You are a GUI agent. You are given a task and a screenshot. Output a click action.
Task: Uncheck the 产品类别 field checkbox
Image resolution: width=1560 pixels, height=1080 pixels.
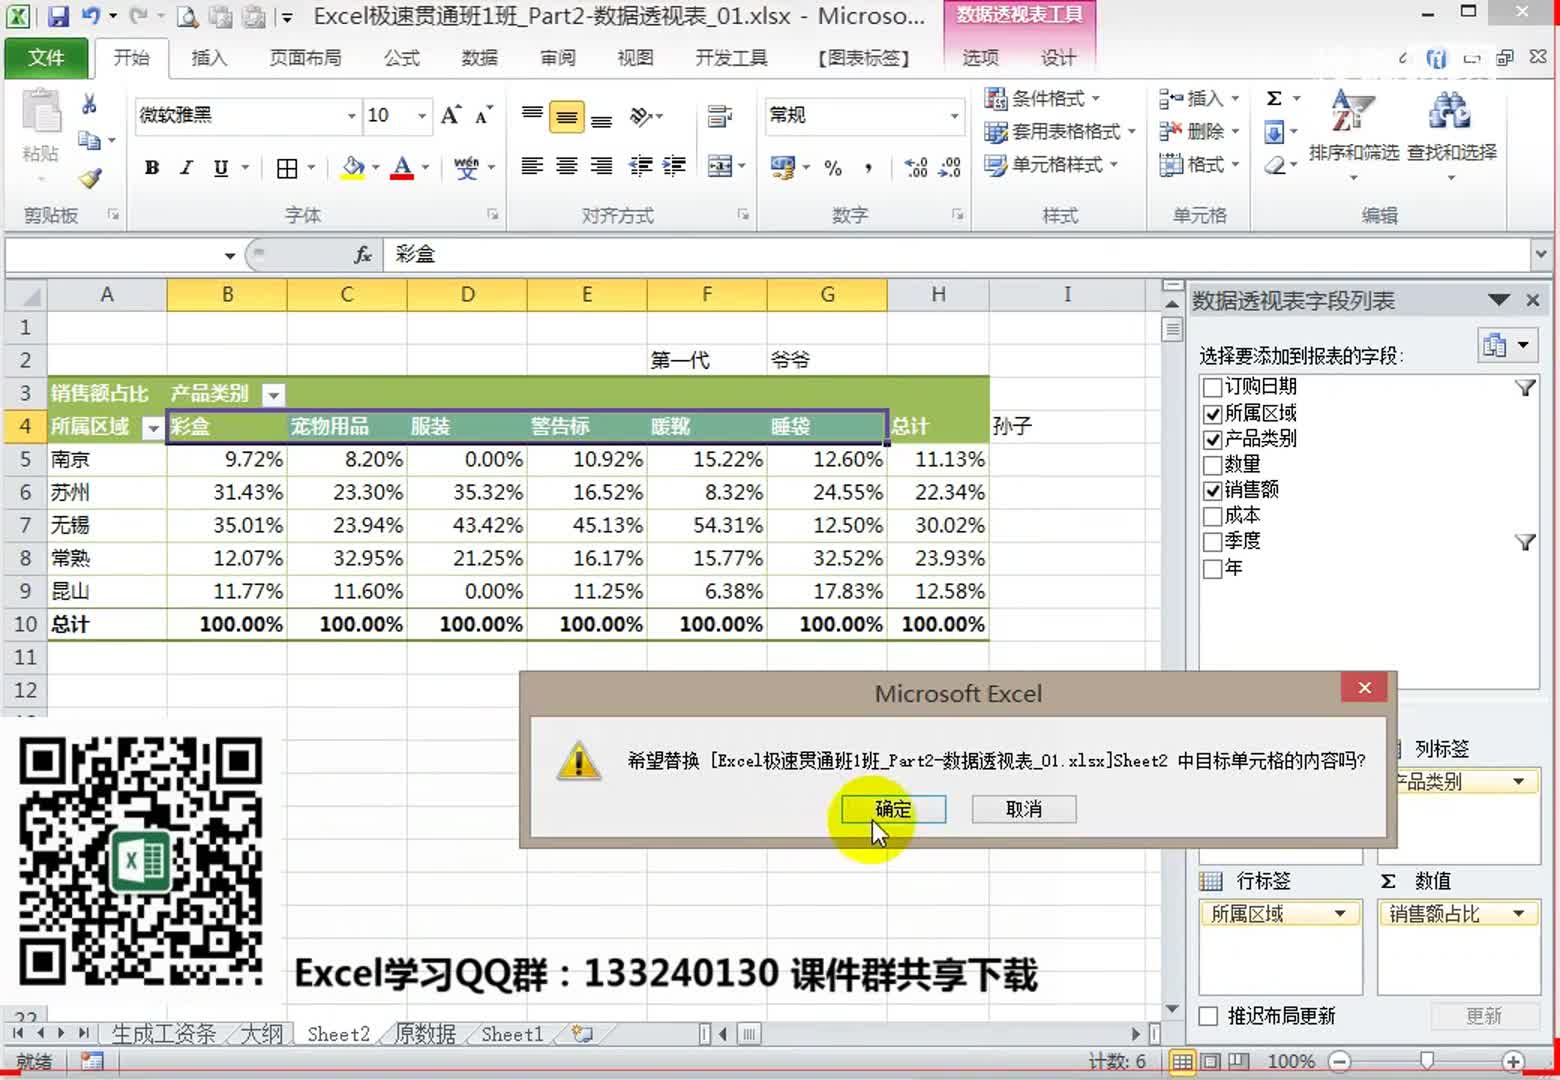coord(1212,439)
